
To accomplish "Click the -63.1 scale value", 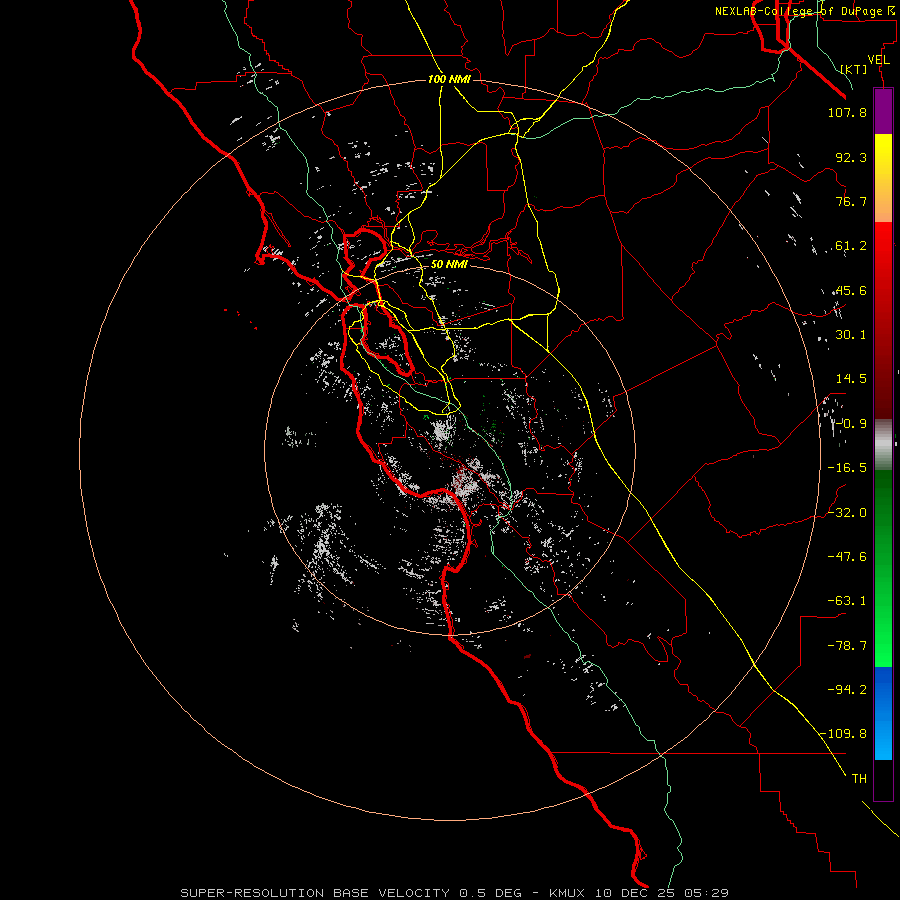I will (847, 601).
